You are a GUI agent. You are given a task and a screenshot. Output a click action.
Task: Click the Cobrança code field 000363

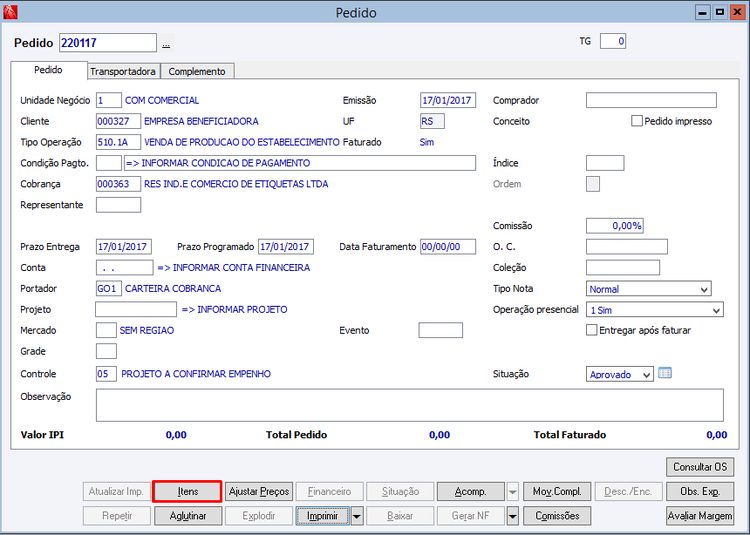point(118,184)
